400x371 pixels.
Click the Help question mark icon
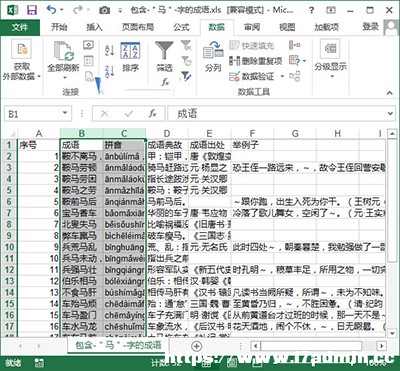point(311,10)
